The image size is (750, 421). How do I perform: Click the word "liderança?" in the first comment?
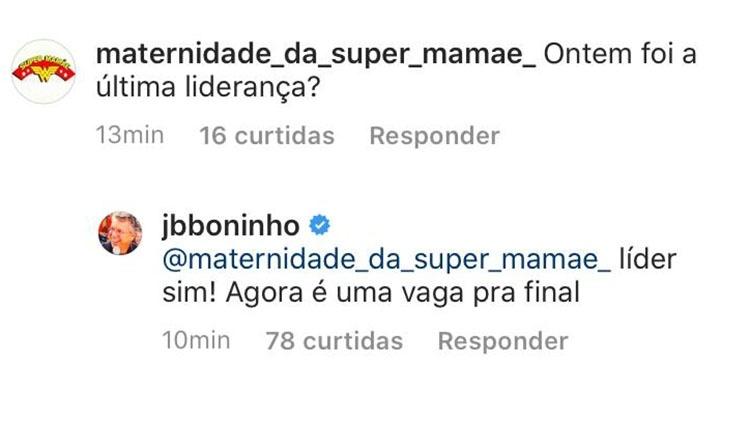[x=254, y=91]
